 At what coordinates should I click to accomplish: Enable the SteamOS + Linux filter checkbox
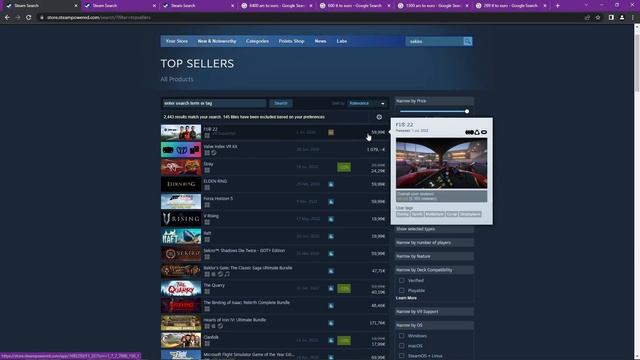(402, 356)
